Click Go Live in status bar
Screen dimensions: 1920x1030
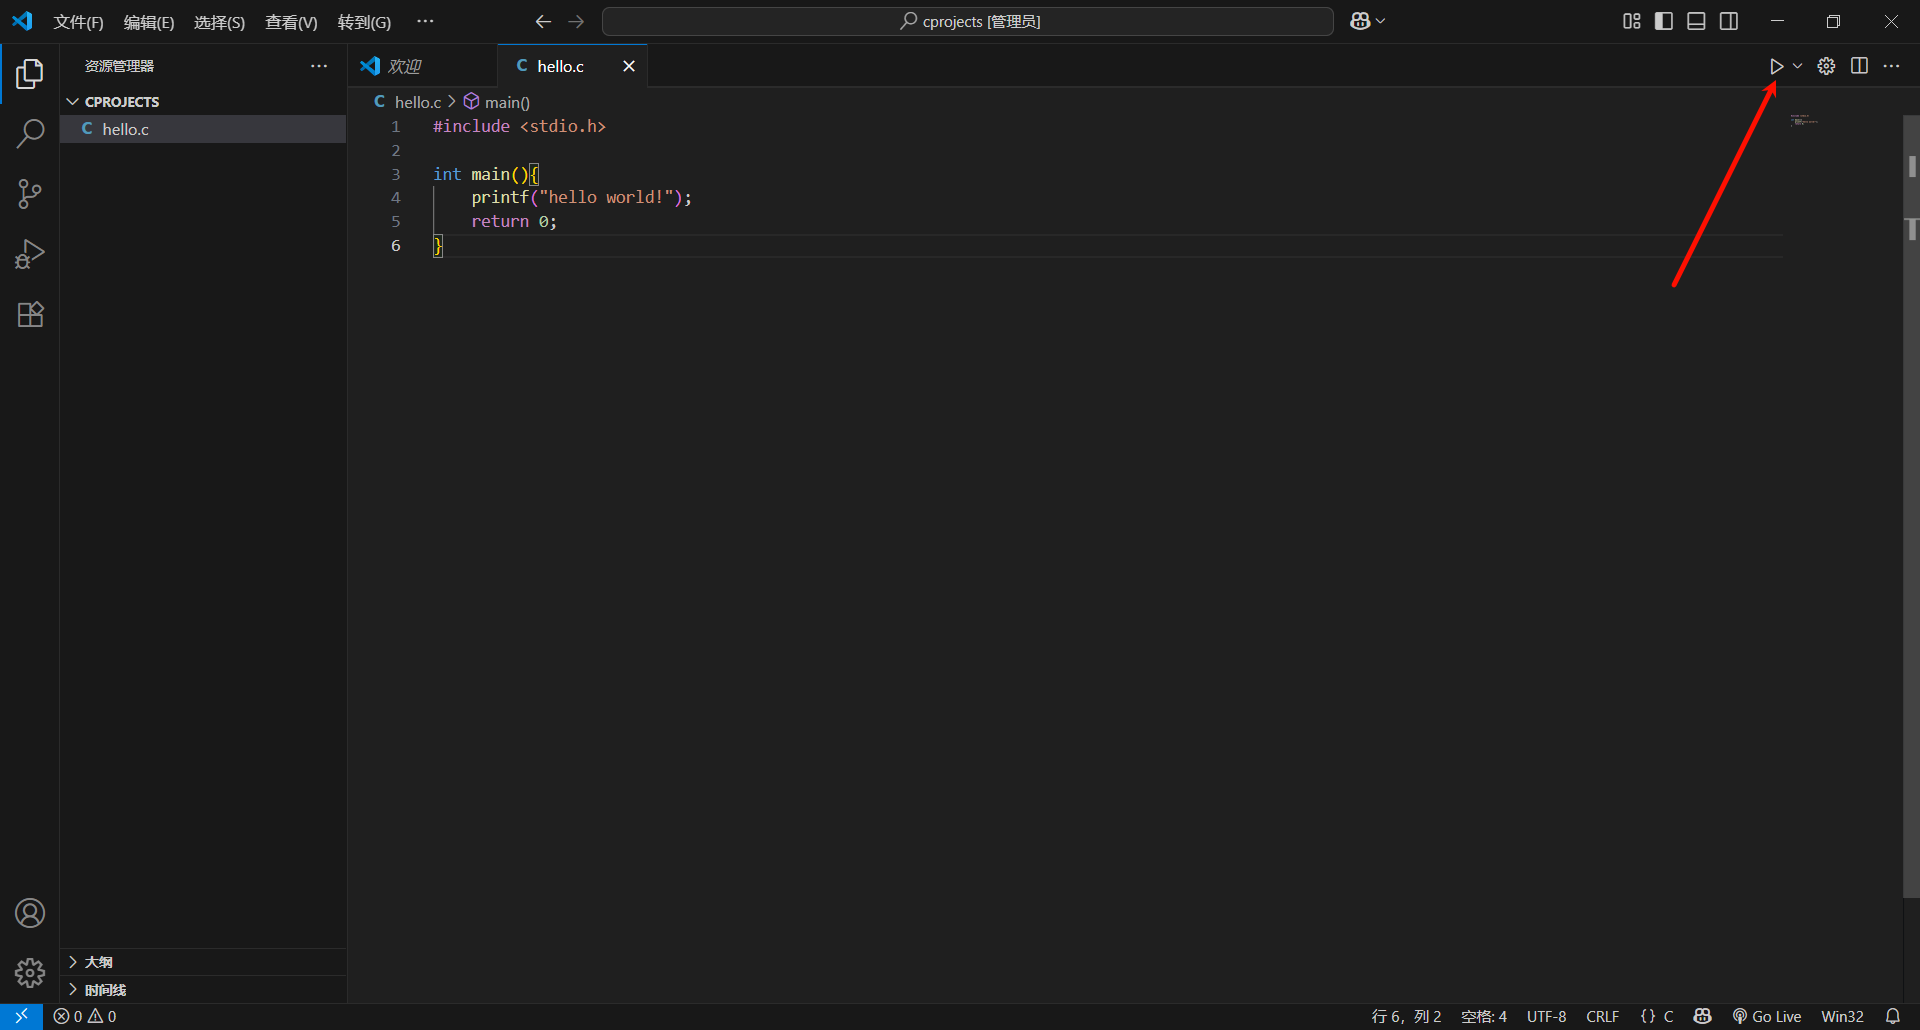click(x=1767, y=1016)
